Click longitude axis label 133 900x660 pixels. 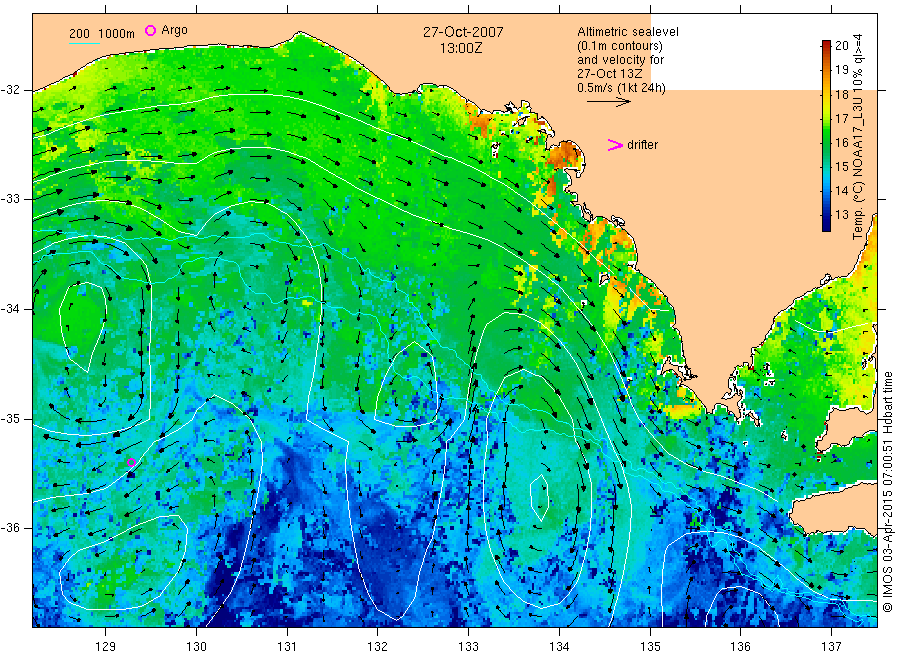click(x=468, y=647)
